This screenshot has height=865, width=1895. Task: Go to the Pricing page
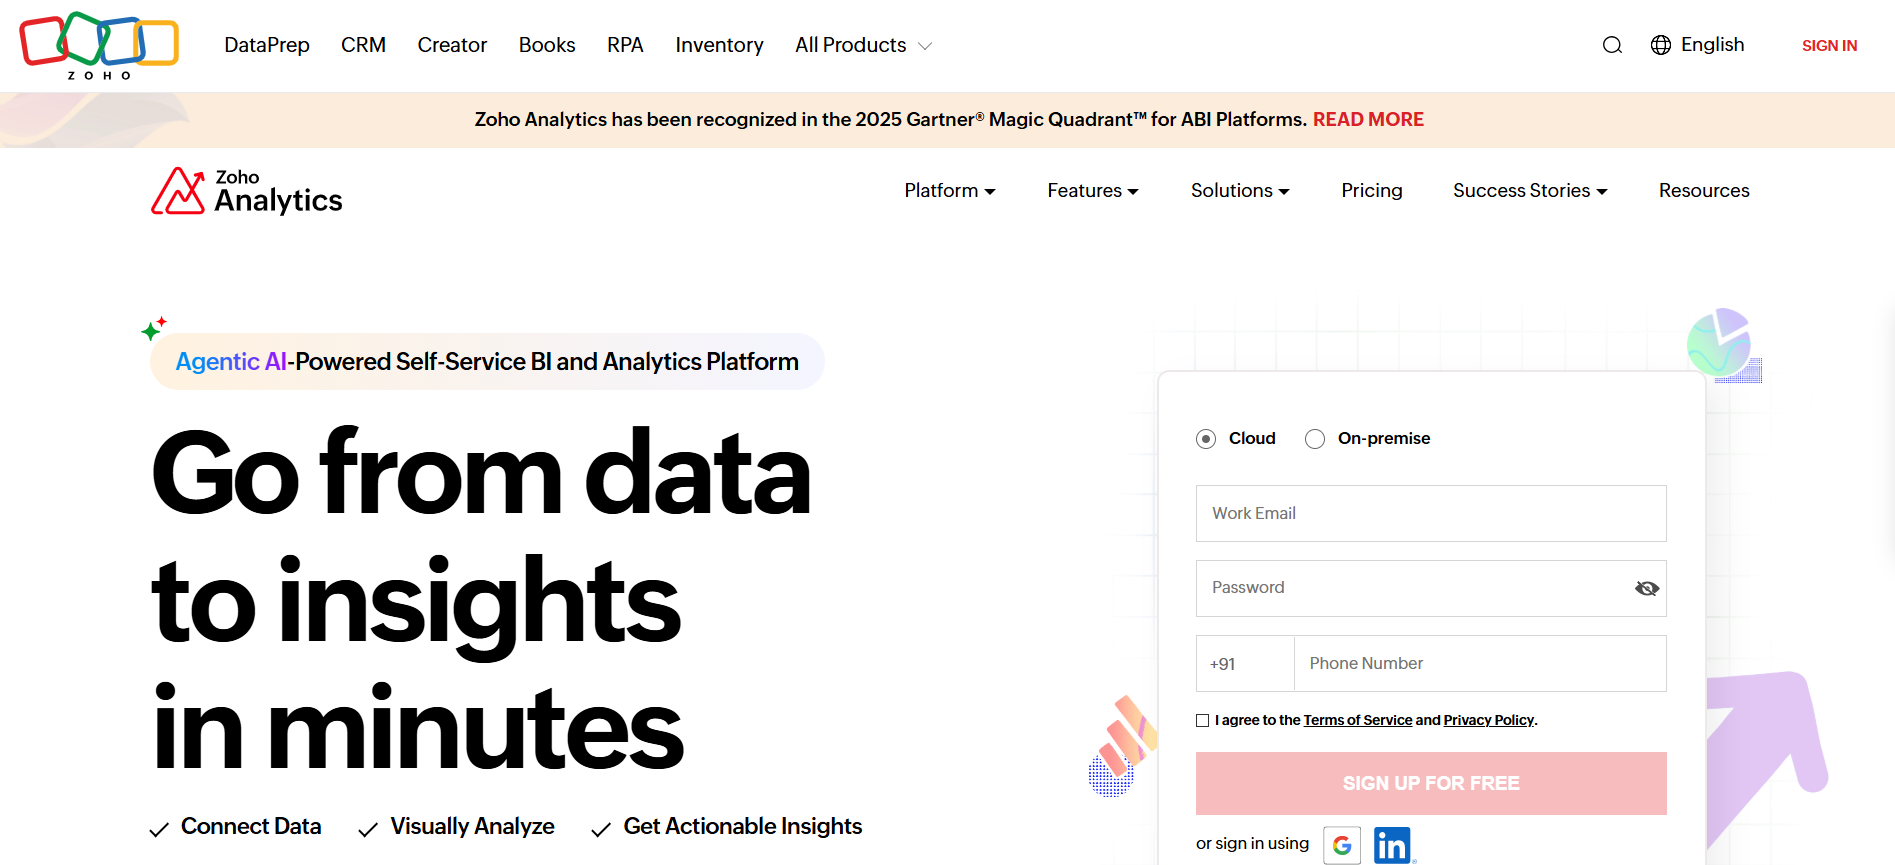click(x=1371, y=190)
